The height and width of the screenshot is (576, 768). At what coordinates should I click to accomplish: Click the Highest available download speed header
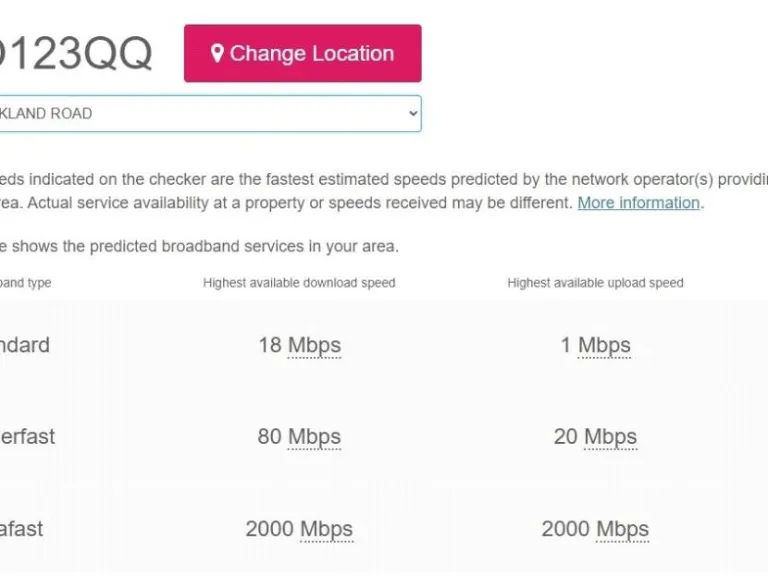tap(299, 283)
